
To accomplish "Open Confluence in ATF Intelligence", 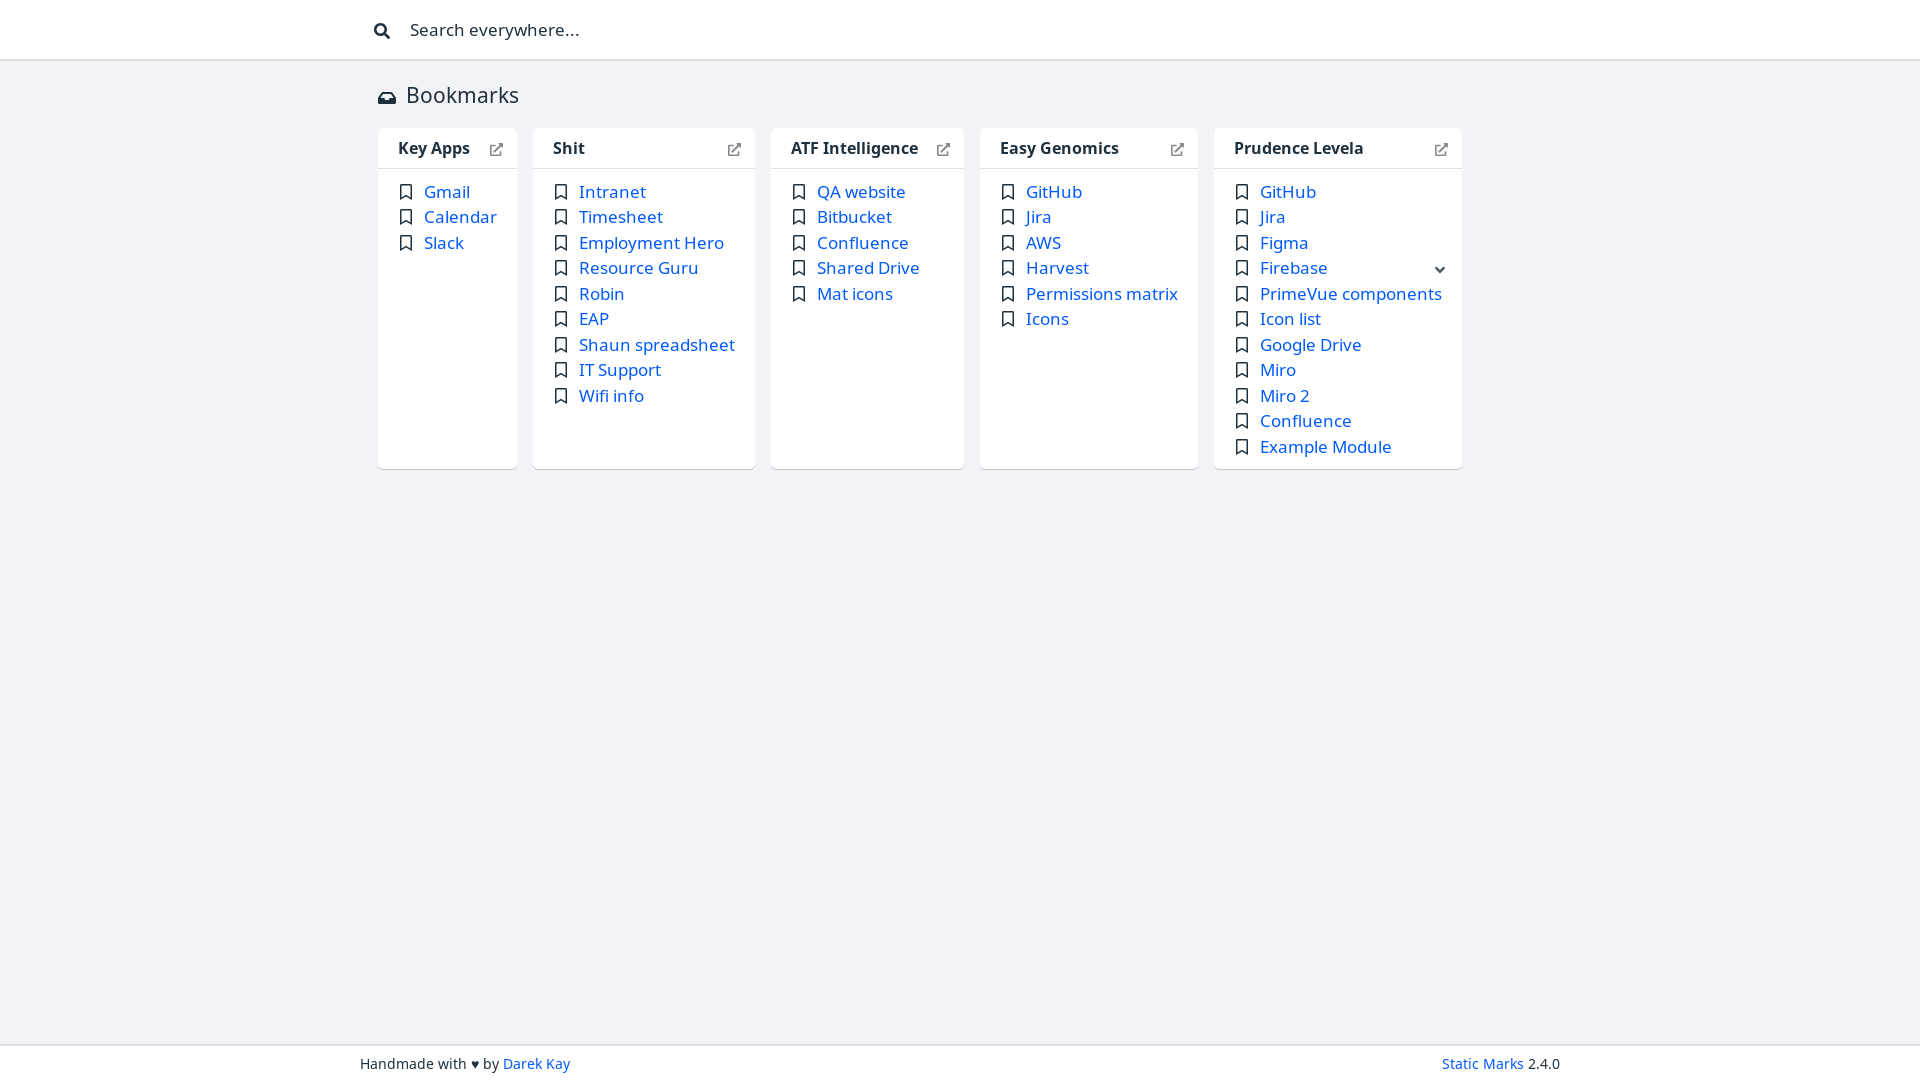I will (862, 243).
